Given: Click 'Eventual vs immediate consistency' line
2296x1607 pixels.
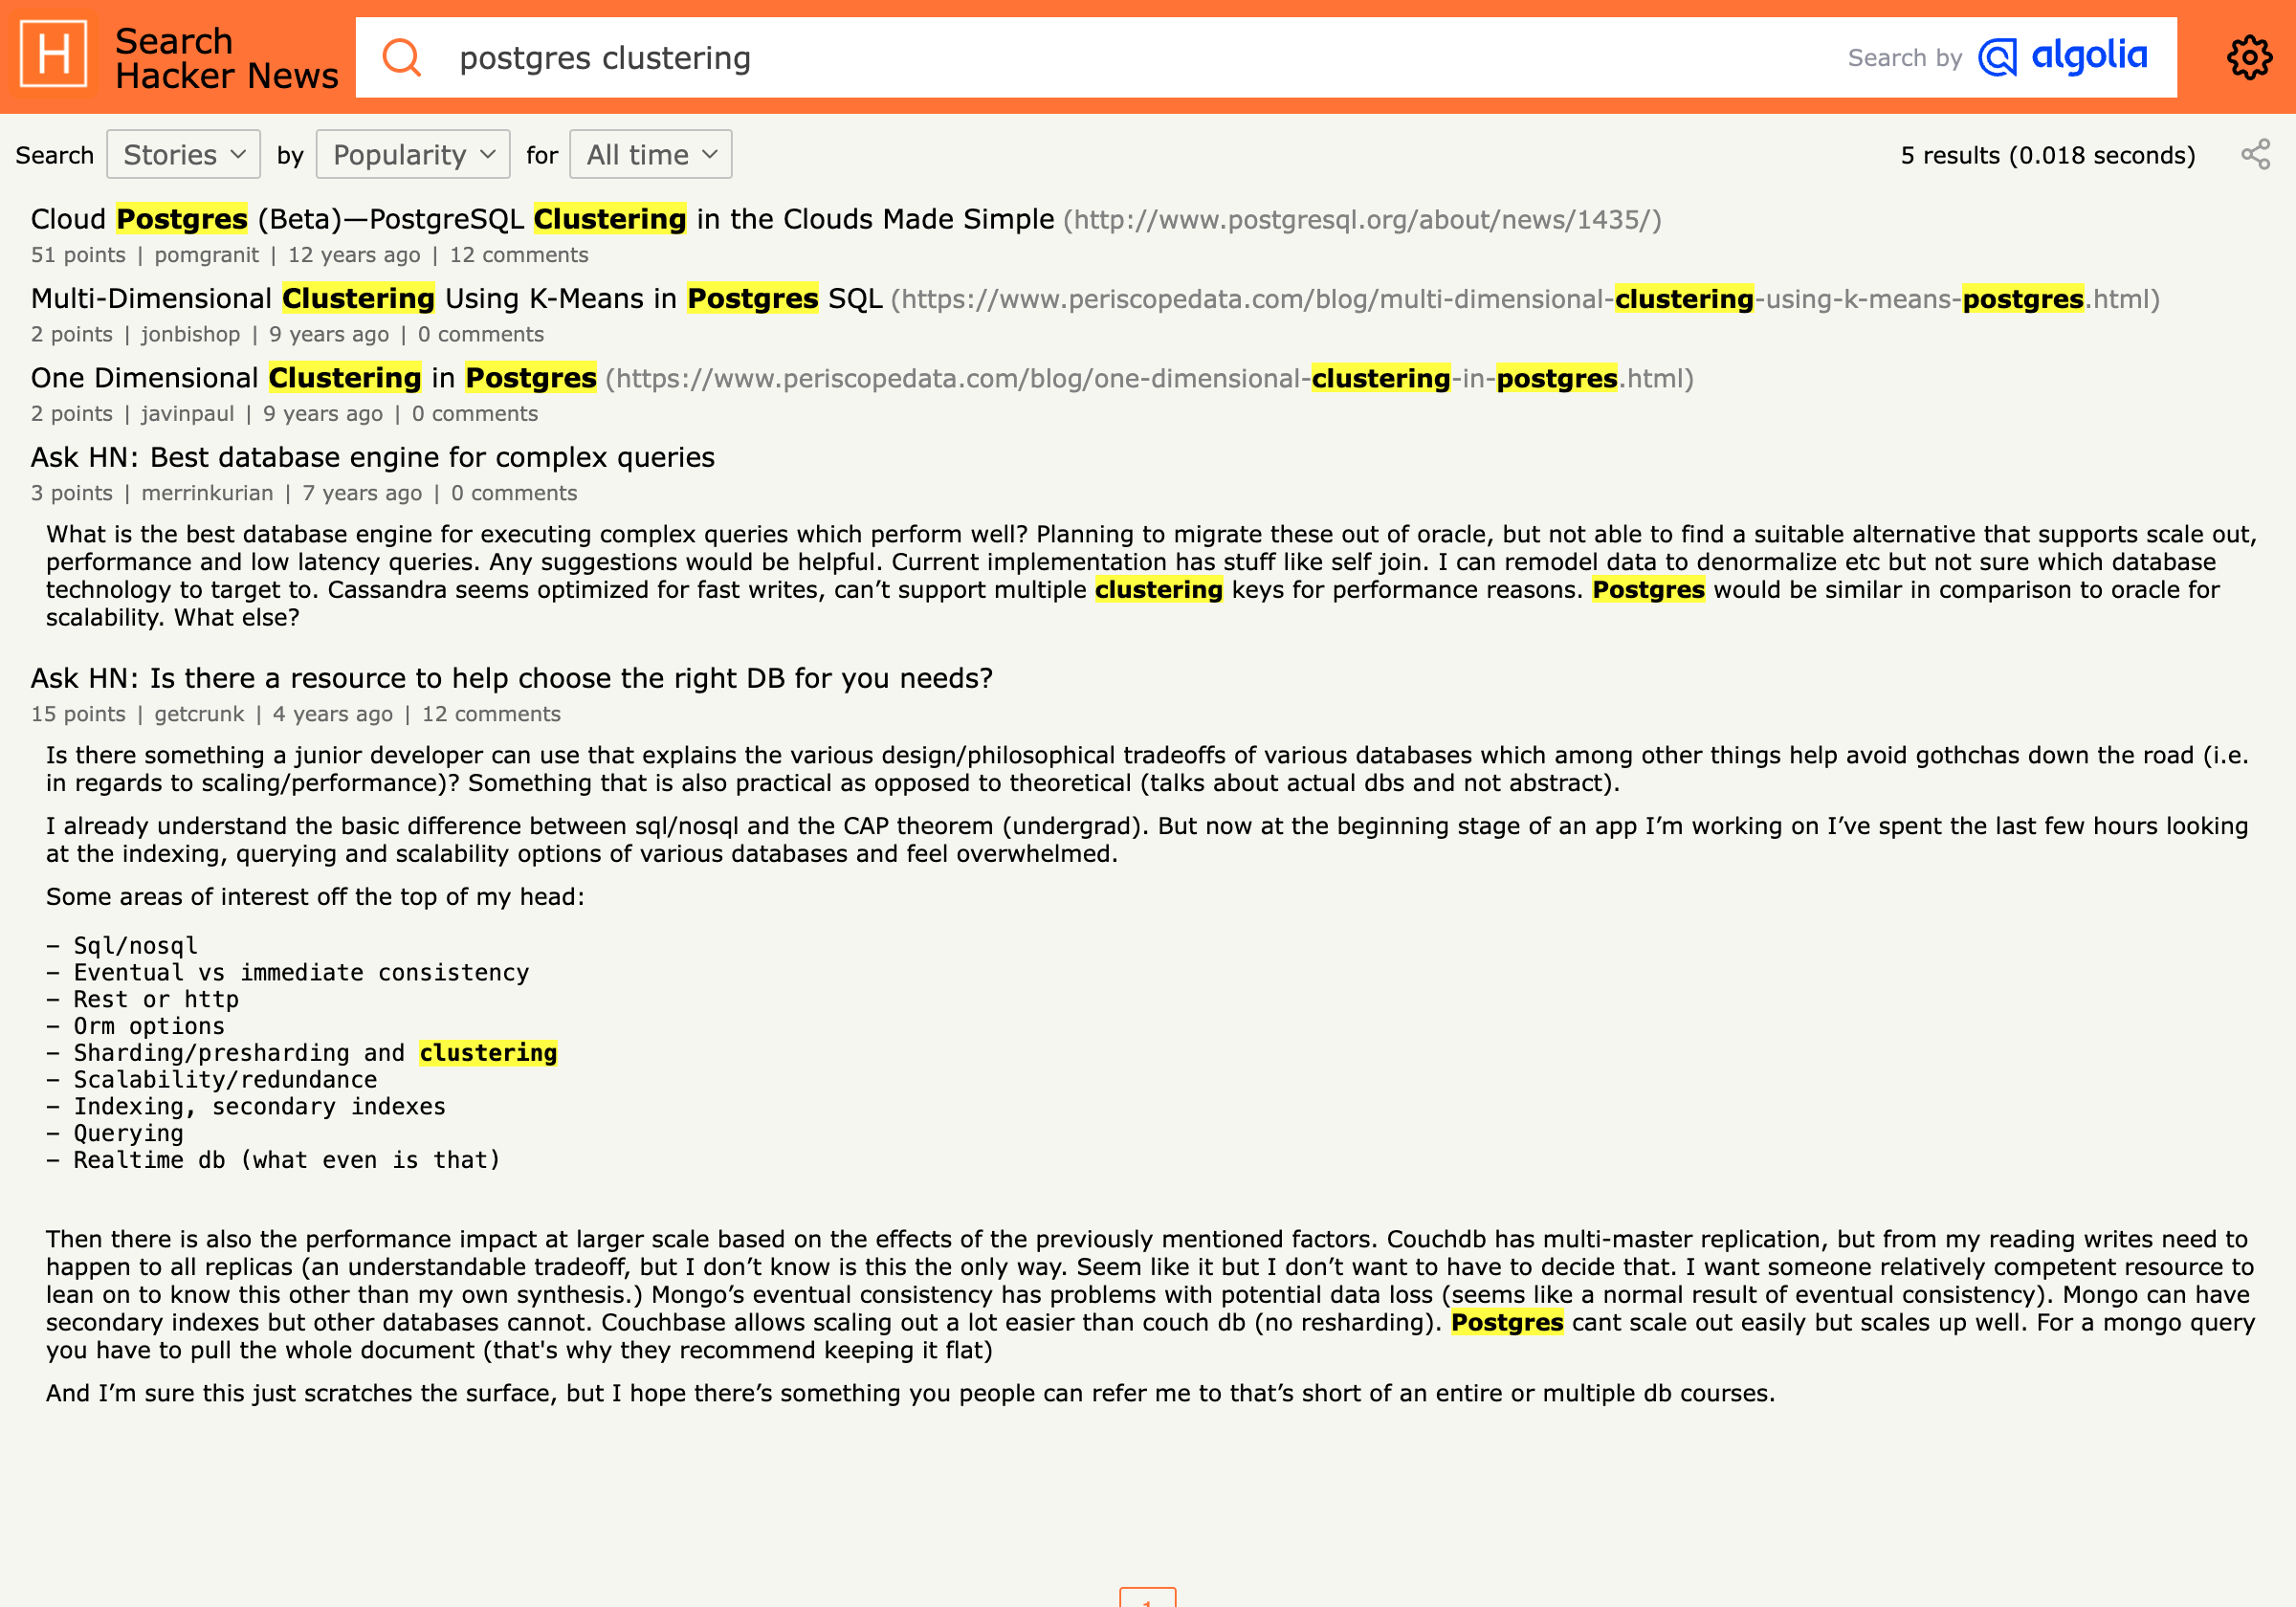Looking at the screenshot, I should pos(288,973).
